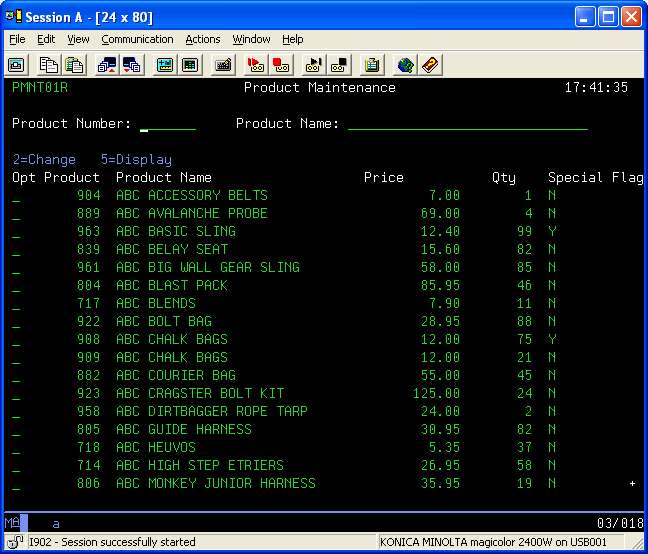The height and width of the screenshot is (554, 648).
Task: Click the Receive File from Host icon
Action: [132, 65]
